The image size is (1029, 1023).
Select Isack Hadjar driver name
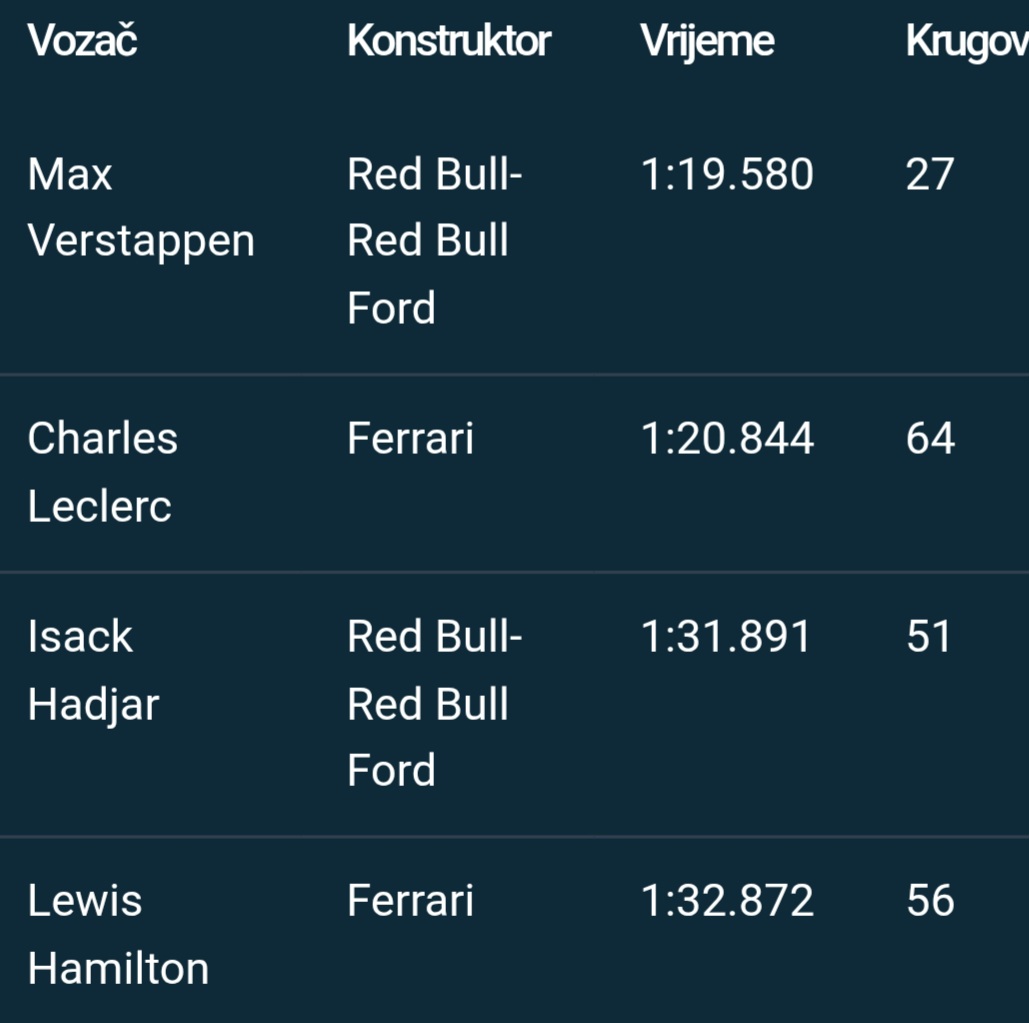tap(94, 670)
